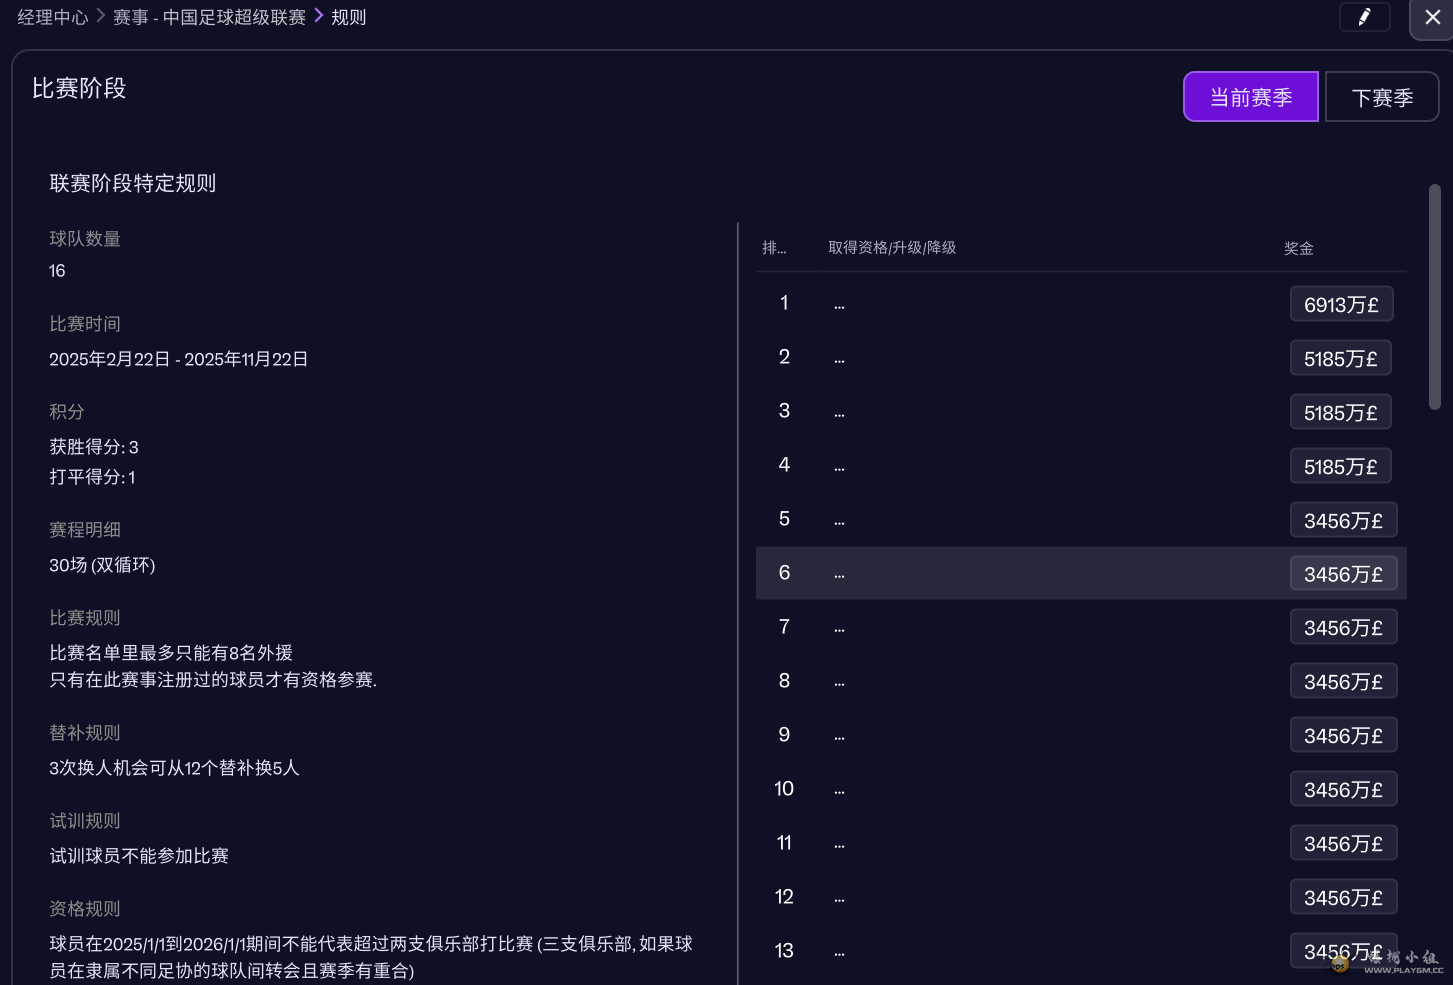Switch to 下赛季 tab

(x=1381, y=98)
